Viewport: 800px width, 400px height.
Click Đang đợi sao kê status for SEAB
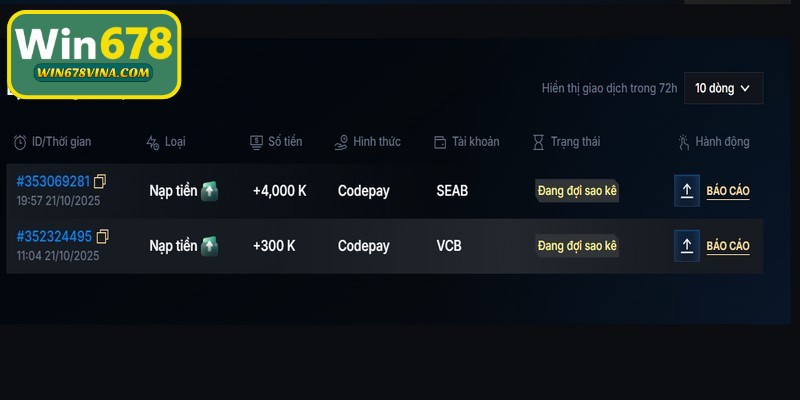pos(577,191)
